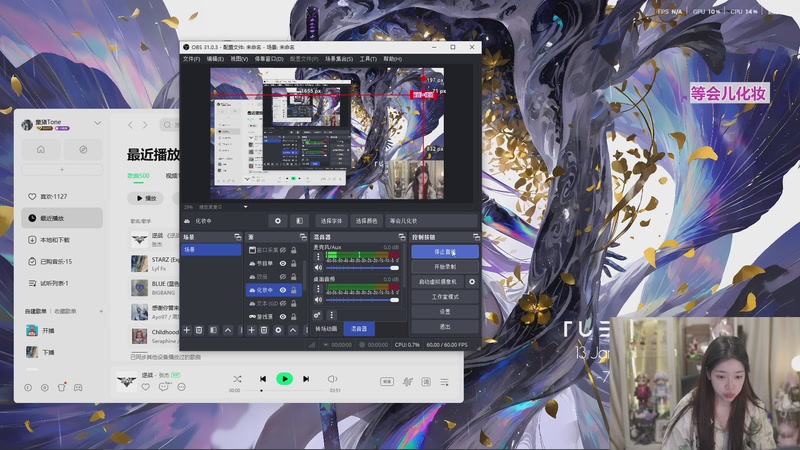The width and height of the screenshot is (800, 450).
Task: Open lyrics view button in music player
Action: coord(426,382)
